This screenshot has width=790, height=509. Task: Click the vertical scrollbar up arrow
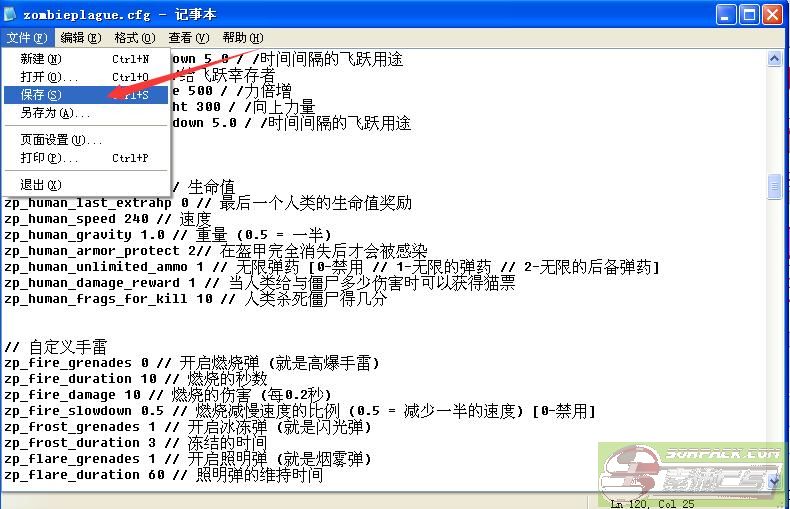774,59
